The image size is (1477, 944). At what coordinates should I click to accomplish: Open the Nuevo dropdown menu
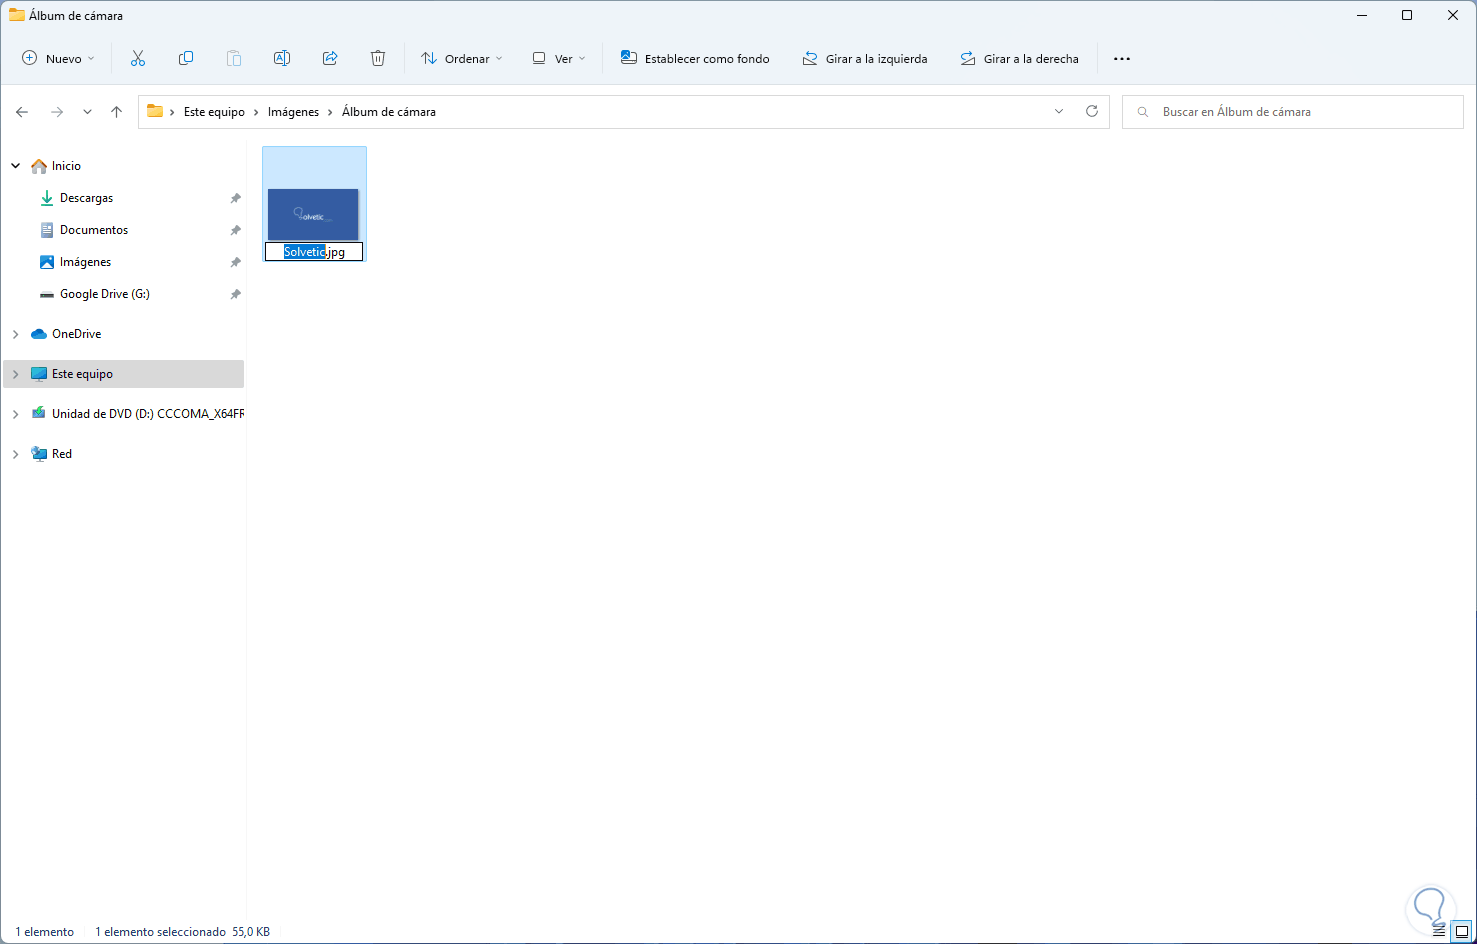pos(59,59)
